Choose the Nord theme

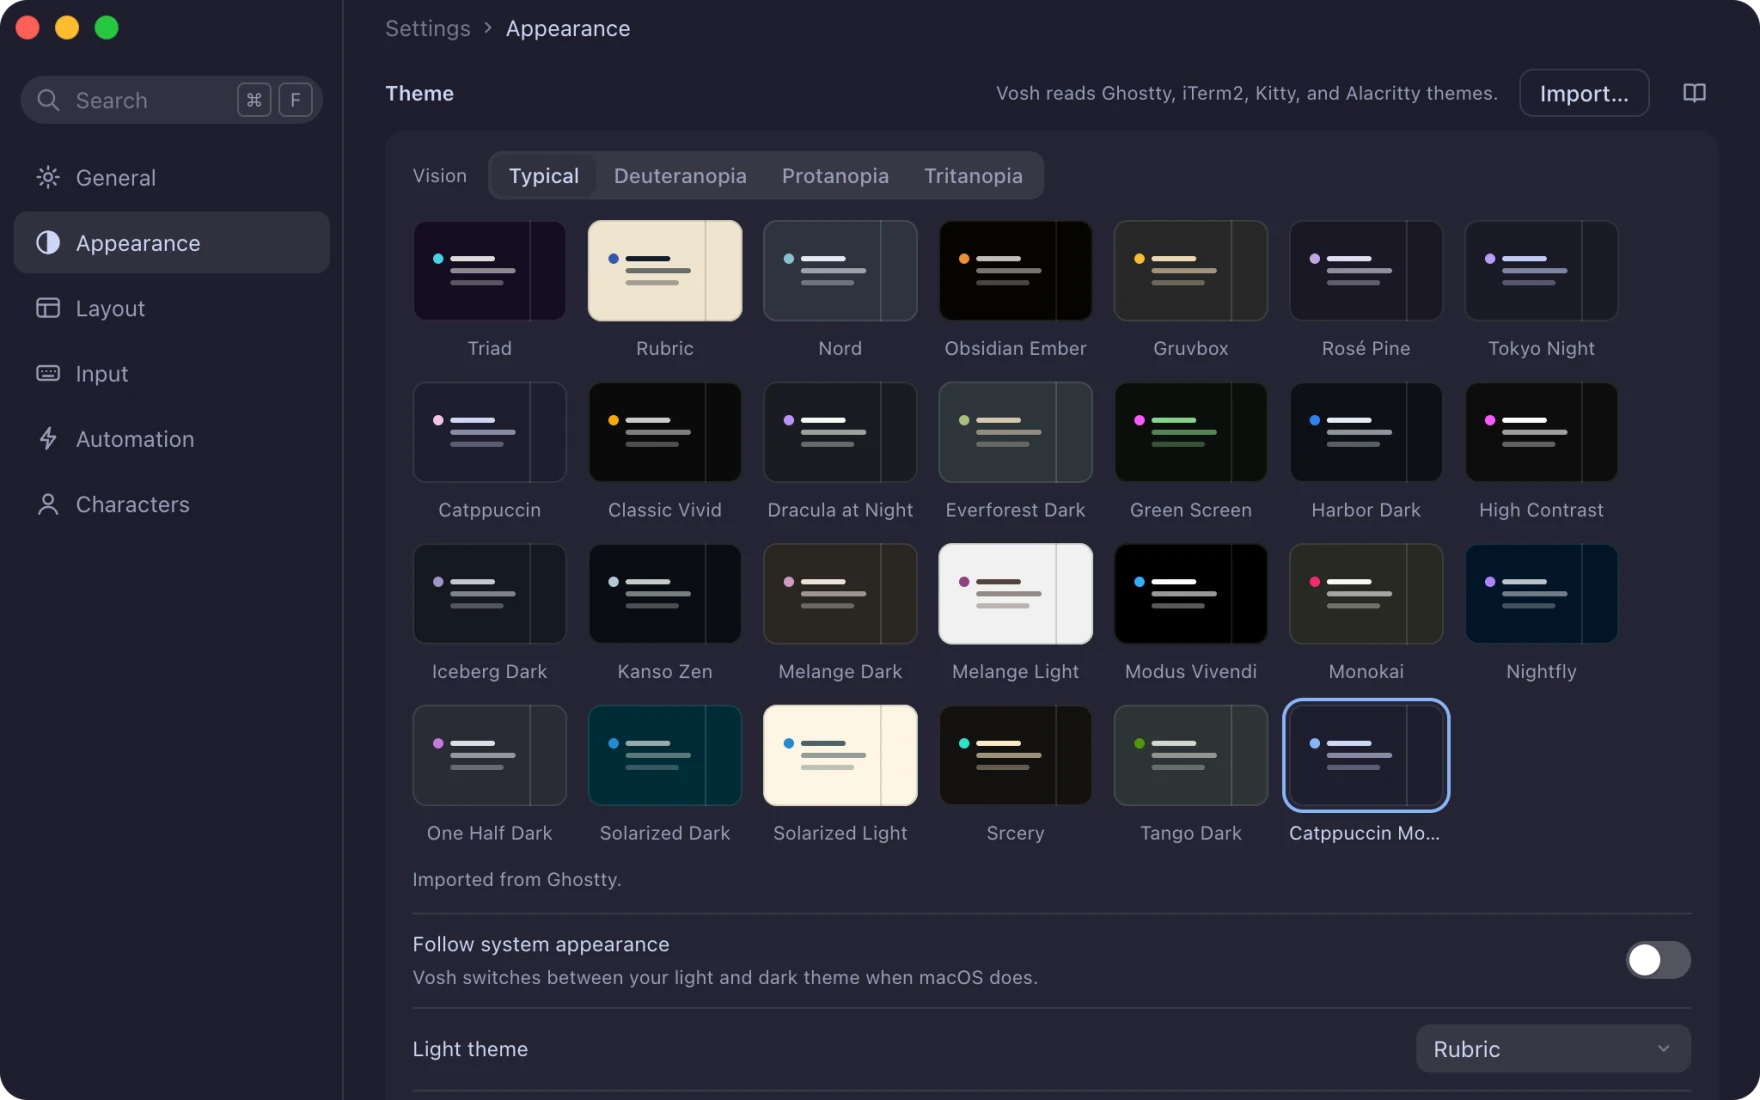click(840, 271)
